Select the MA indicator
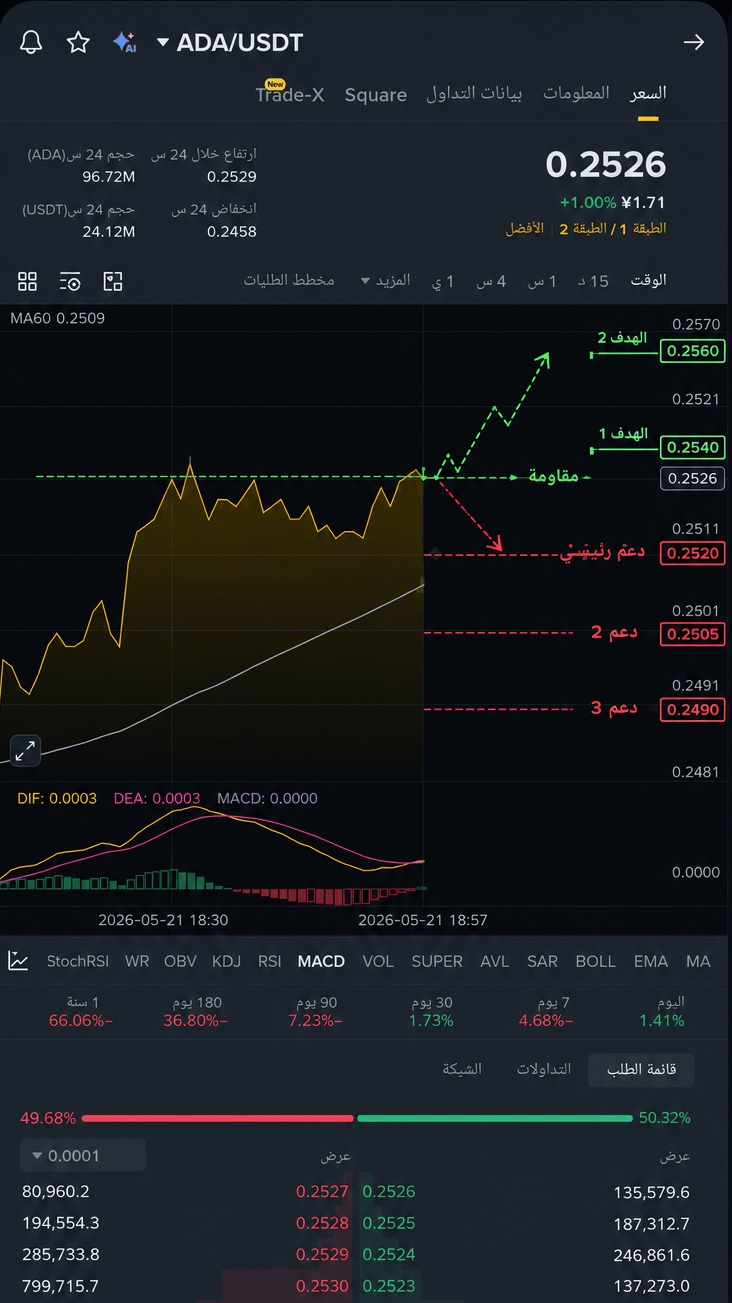 [698, 961]
